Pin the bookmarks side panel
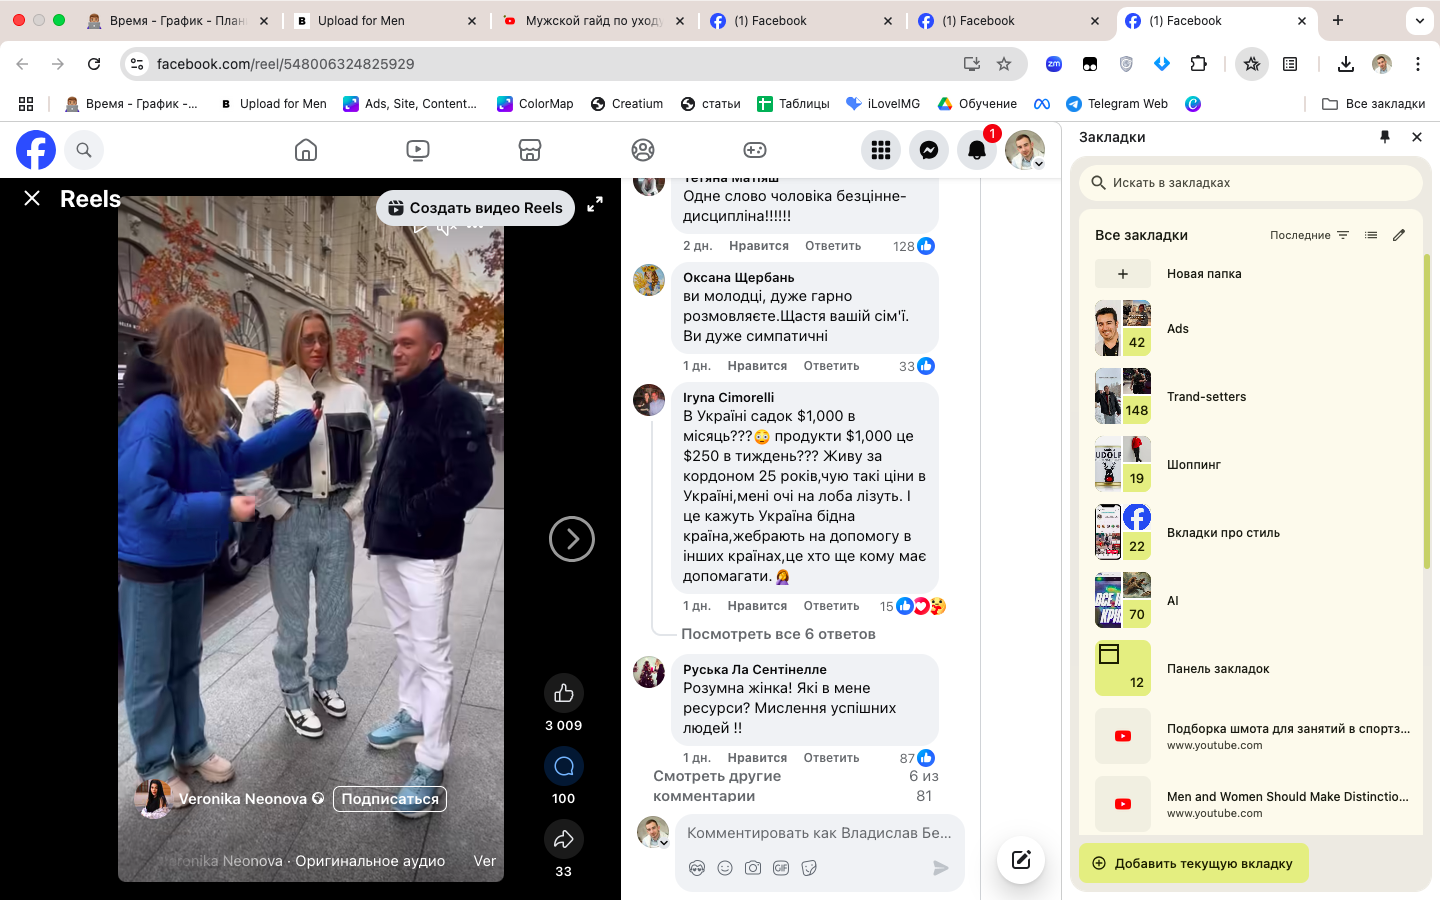 pyautogui.click(x=1385, y=137)
